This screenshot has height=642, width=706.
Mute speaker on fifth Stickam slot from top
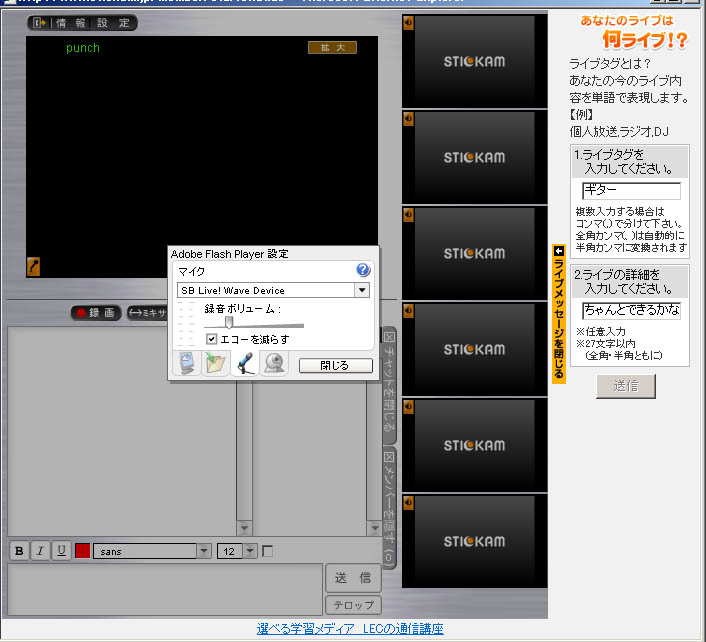(x=408, y=407)
